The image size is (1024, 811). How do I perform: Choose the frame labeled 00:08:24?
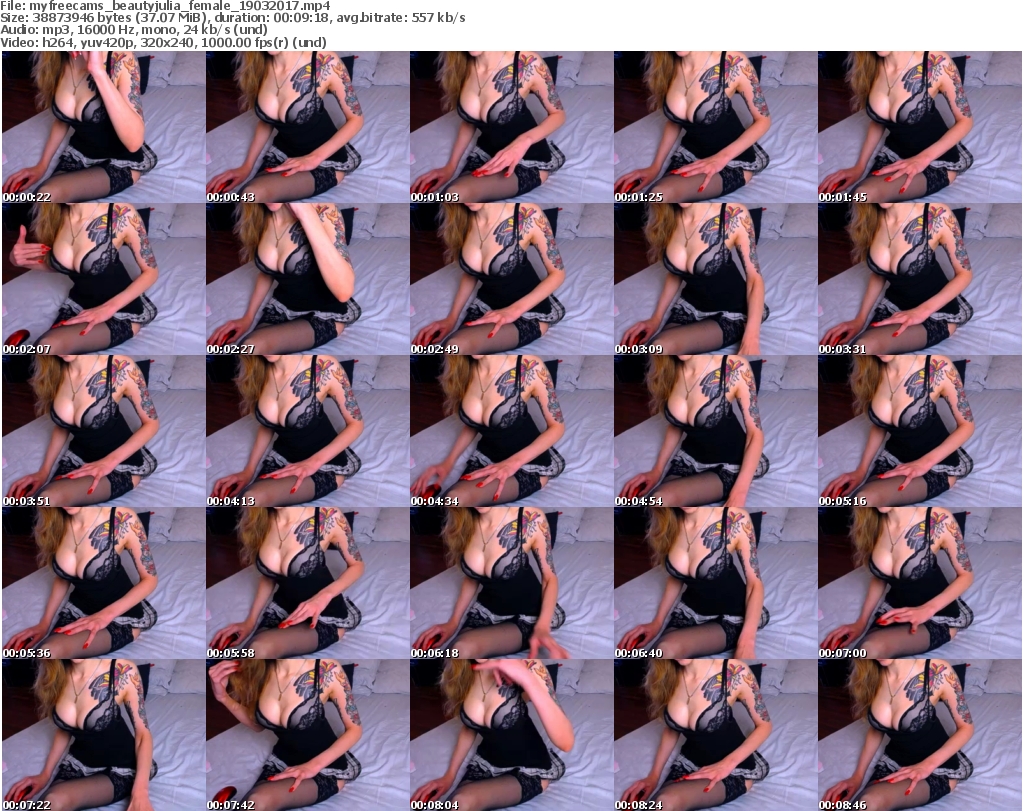click(x=716, y=735)
